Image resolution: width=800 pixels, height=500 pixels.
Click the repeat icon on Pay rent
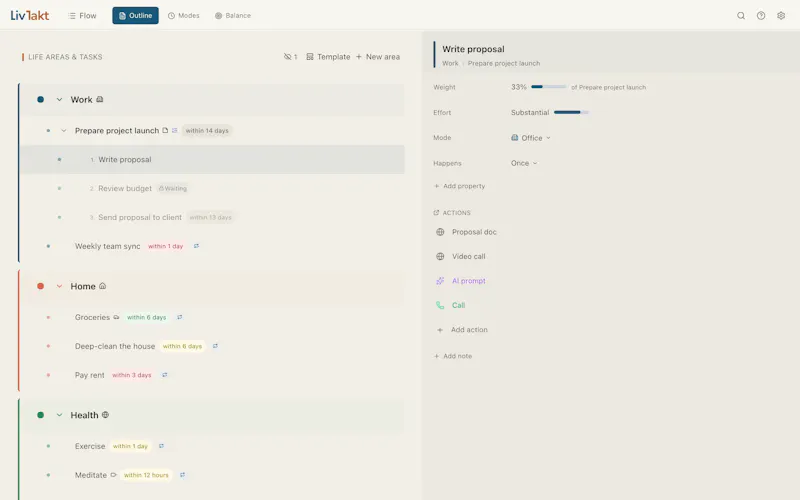point(165,375)
